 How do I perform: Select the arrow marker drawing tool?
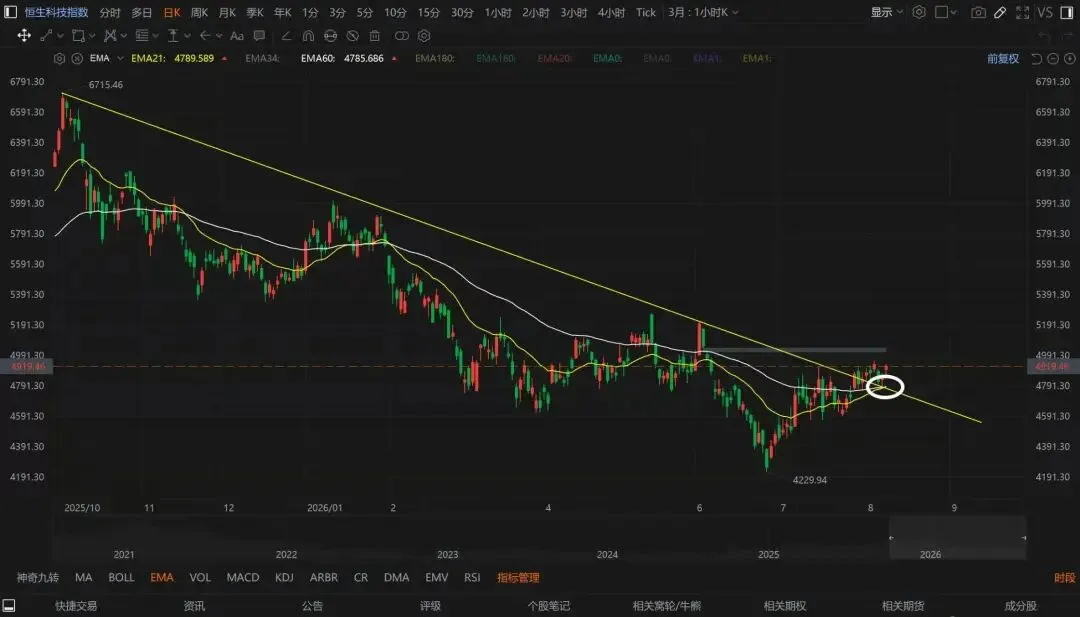coord(205,35)
